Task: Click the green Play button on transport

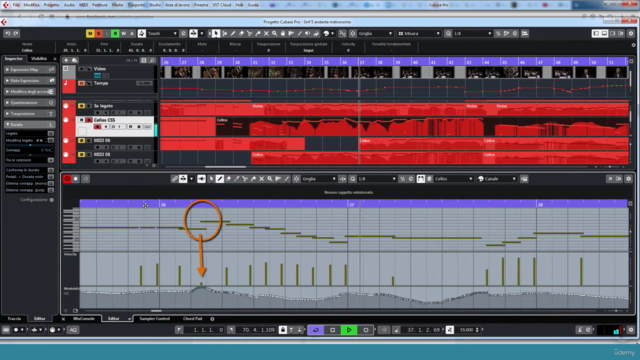Action: (349, 330)
